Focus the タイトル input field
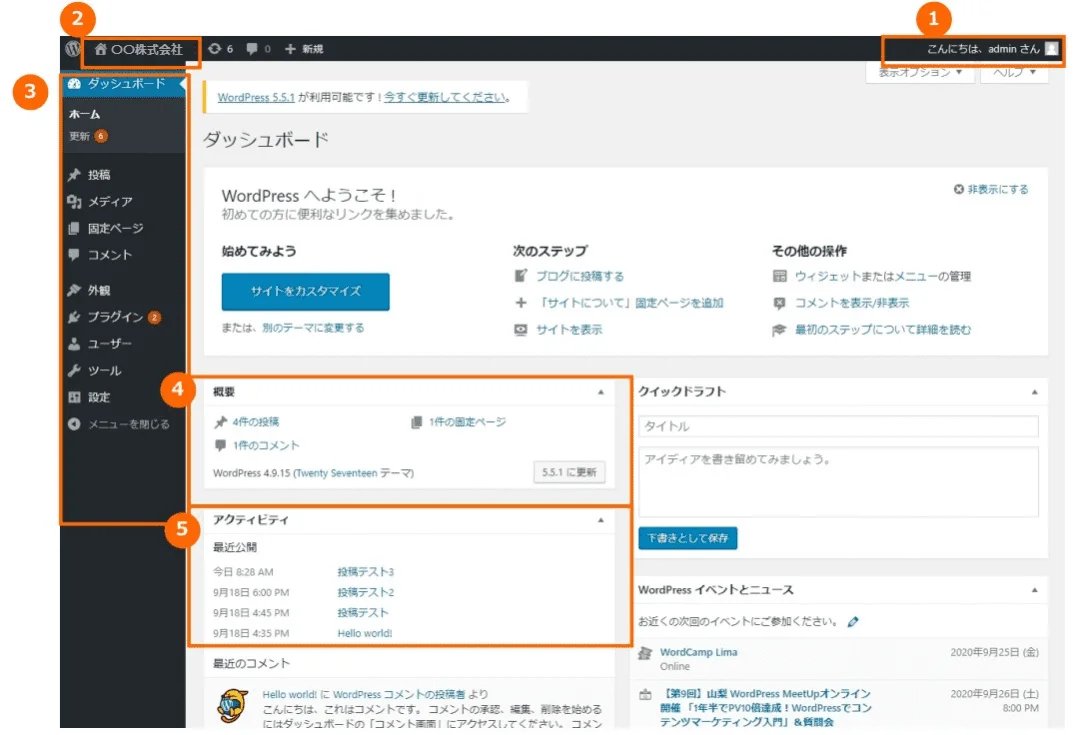1078x735 pixels. point(838,426)
